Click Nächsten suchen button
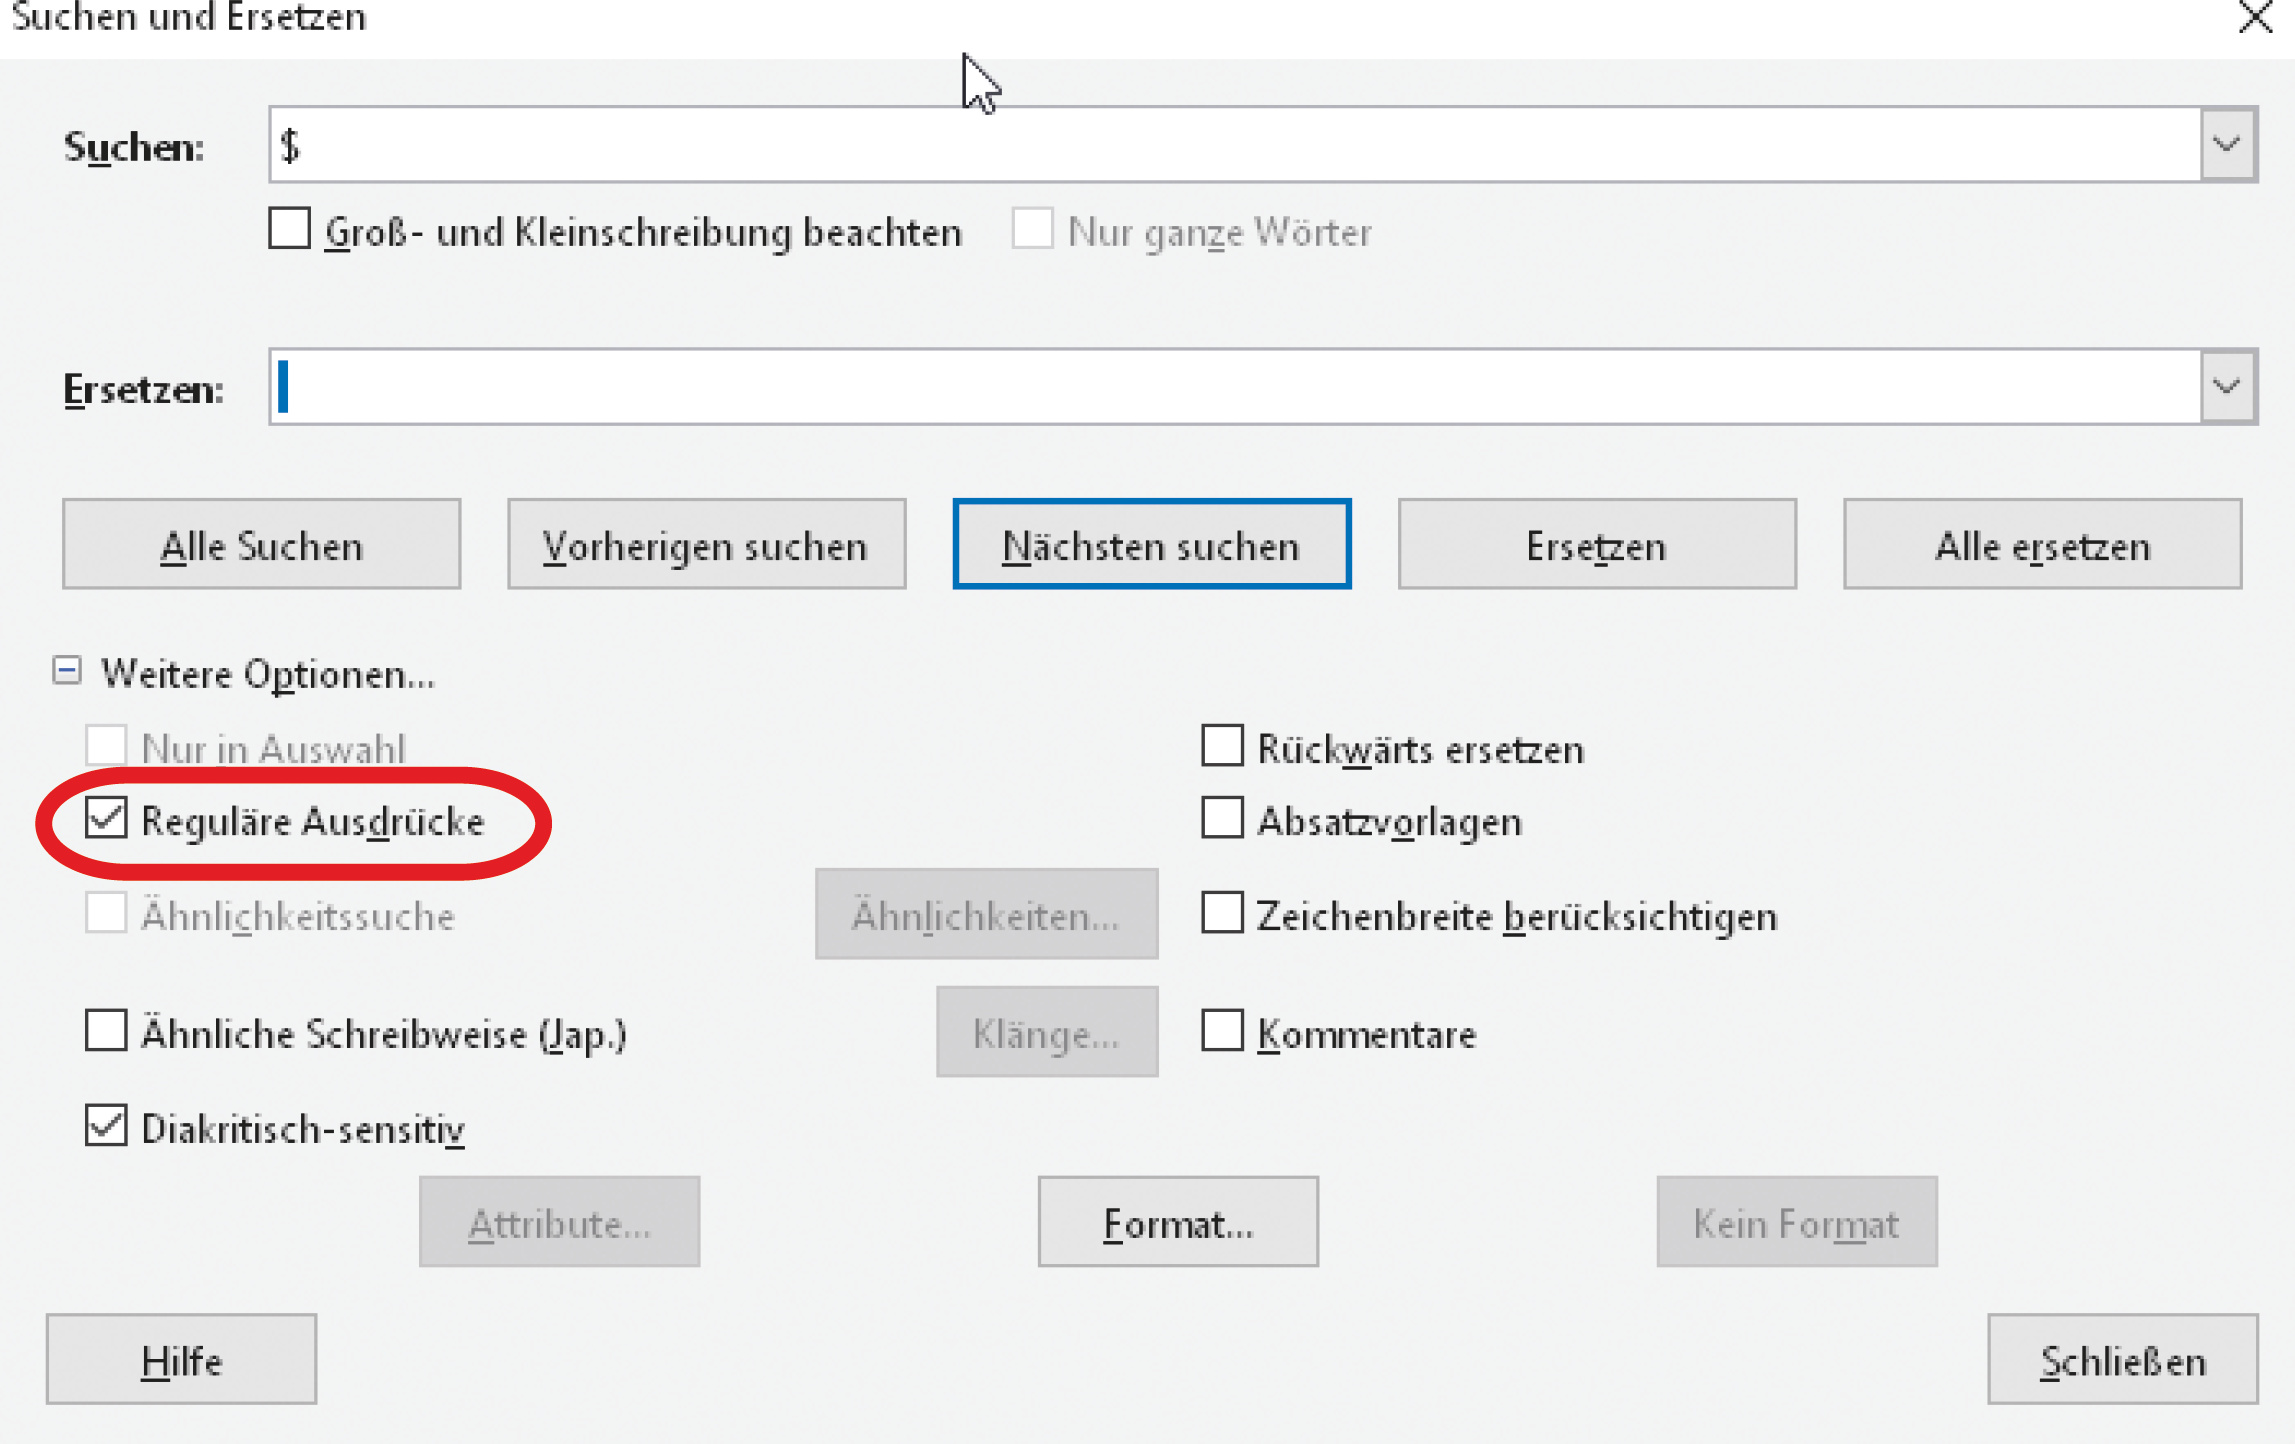Viewport: 2295px width, 1444px height. pyautogui.click(x=1151, y=545)
